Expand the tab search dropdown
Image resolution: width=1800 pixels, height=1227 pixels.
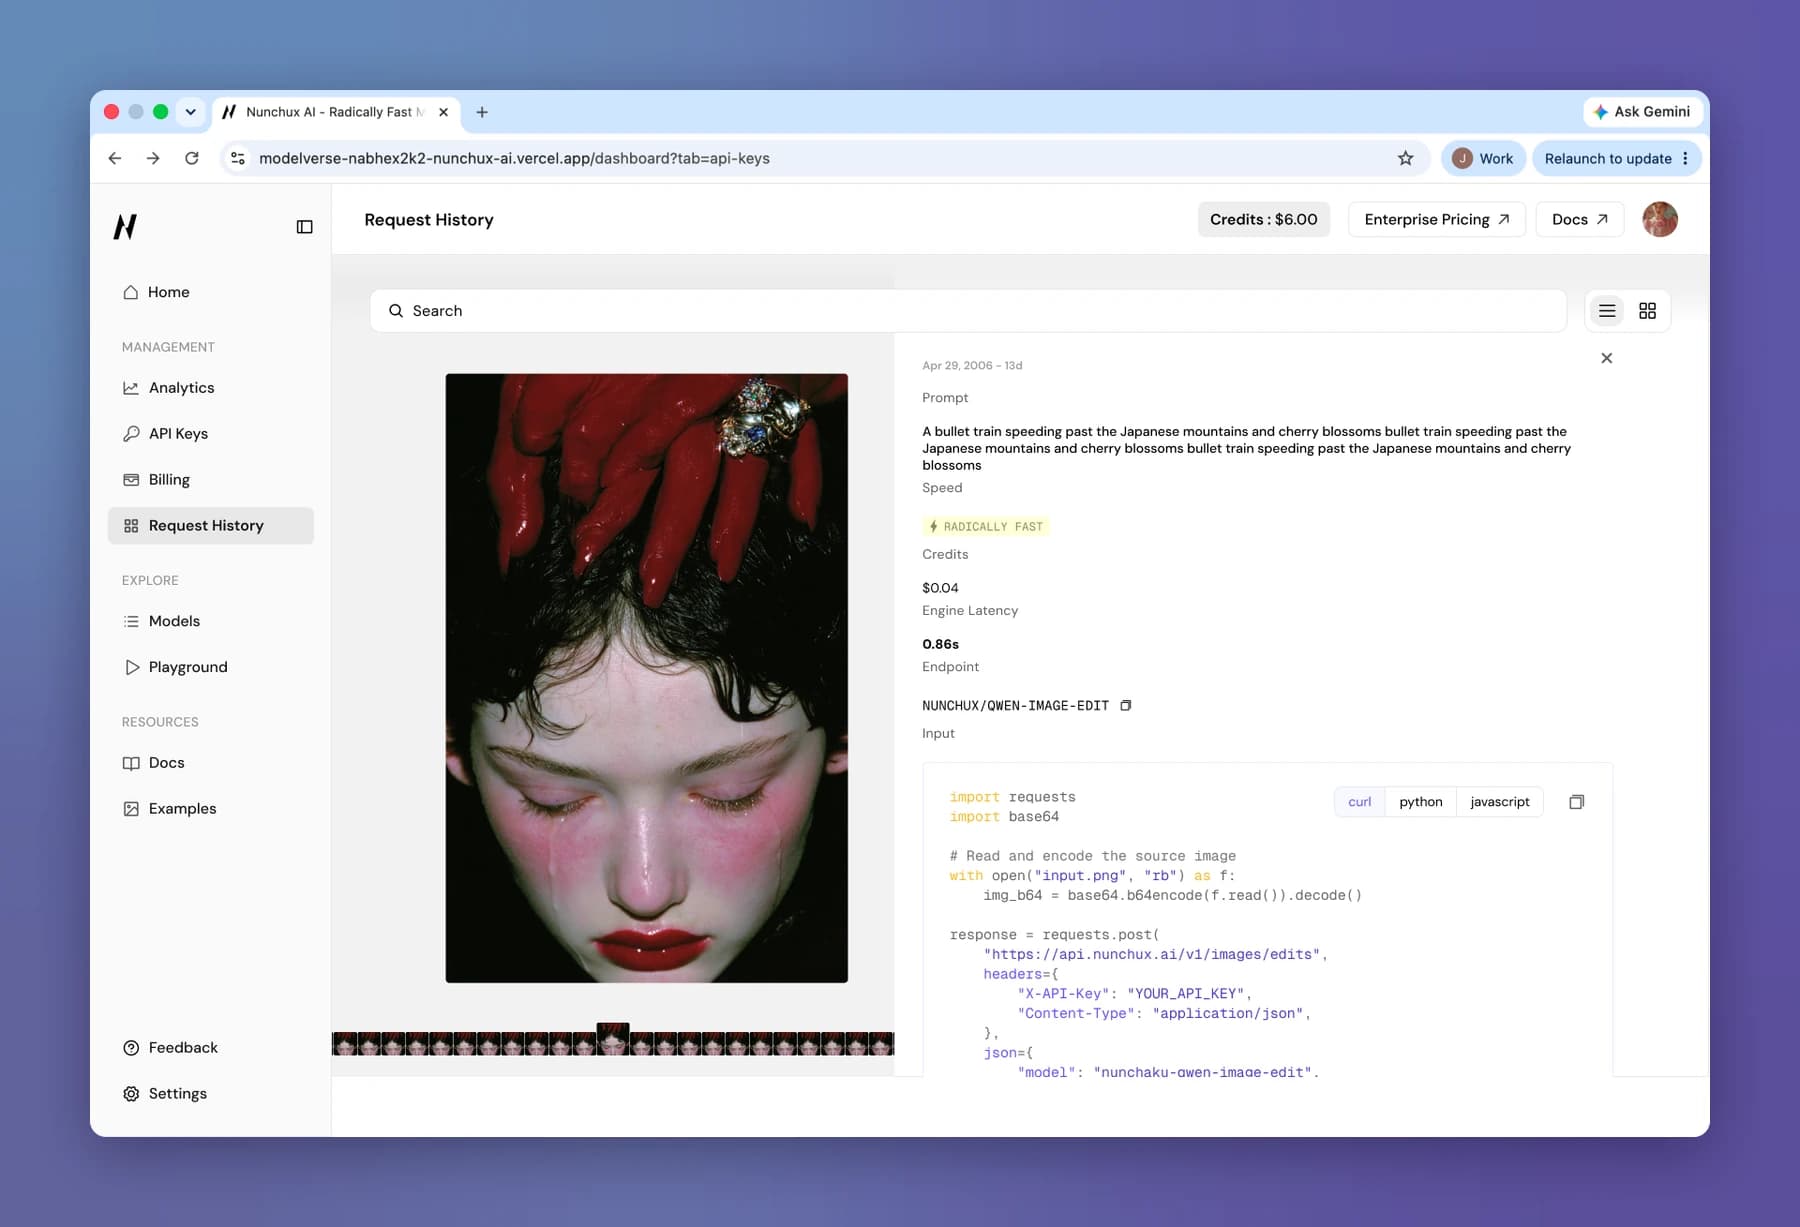tap(190, 112)
